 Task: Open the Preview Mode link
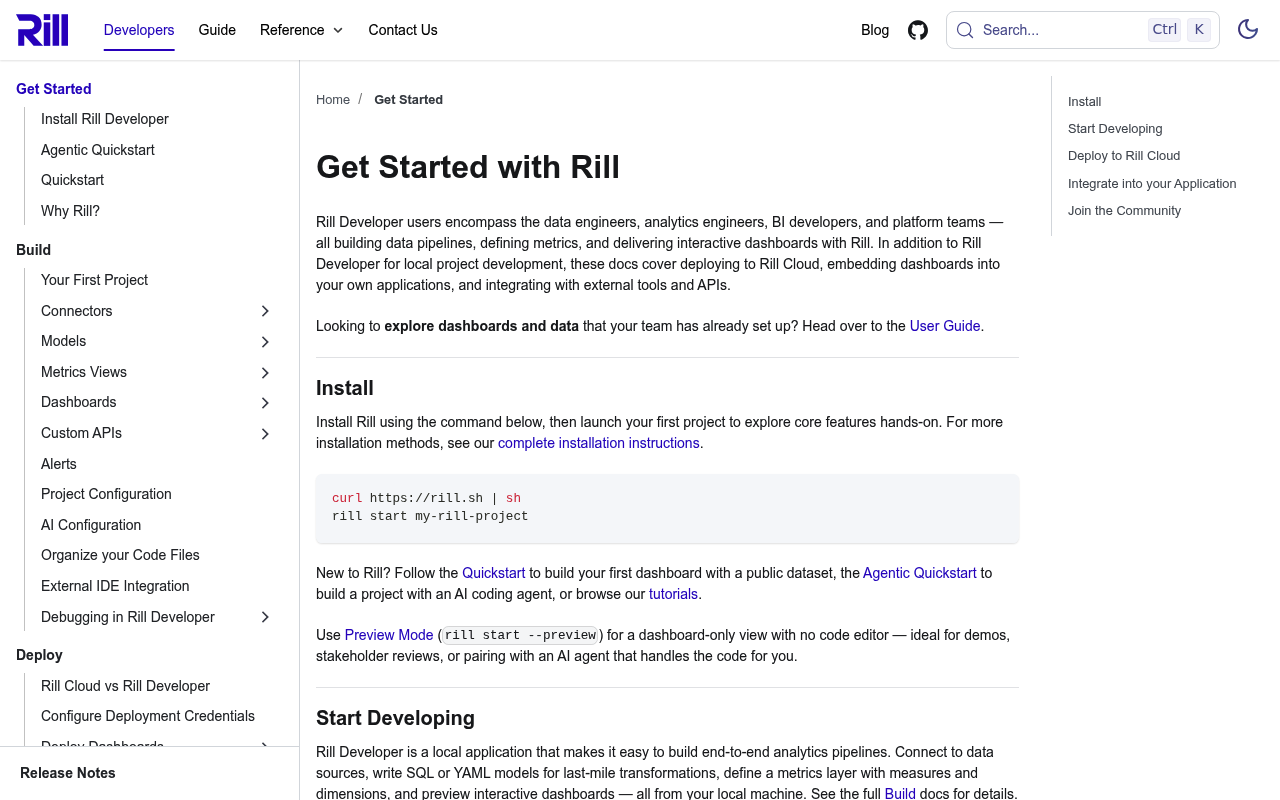click(389, 635)
